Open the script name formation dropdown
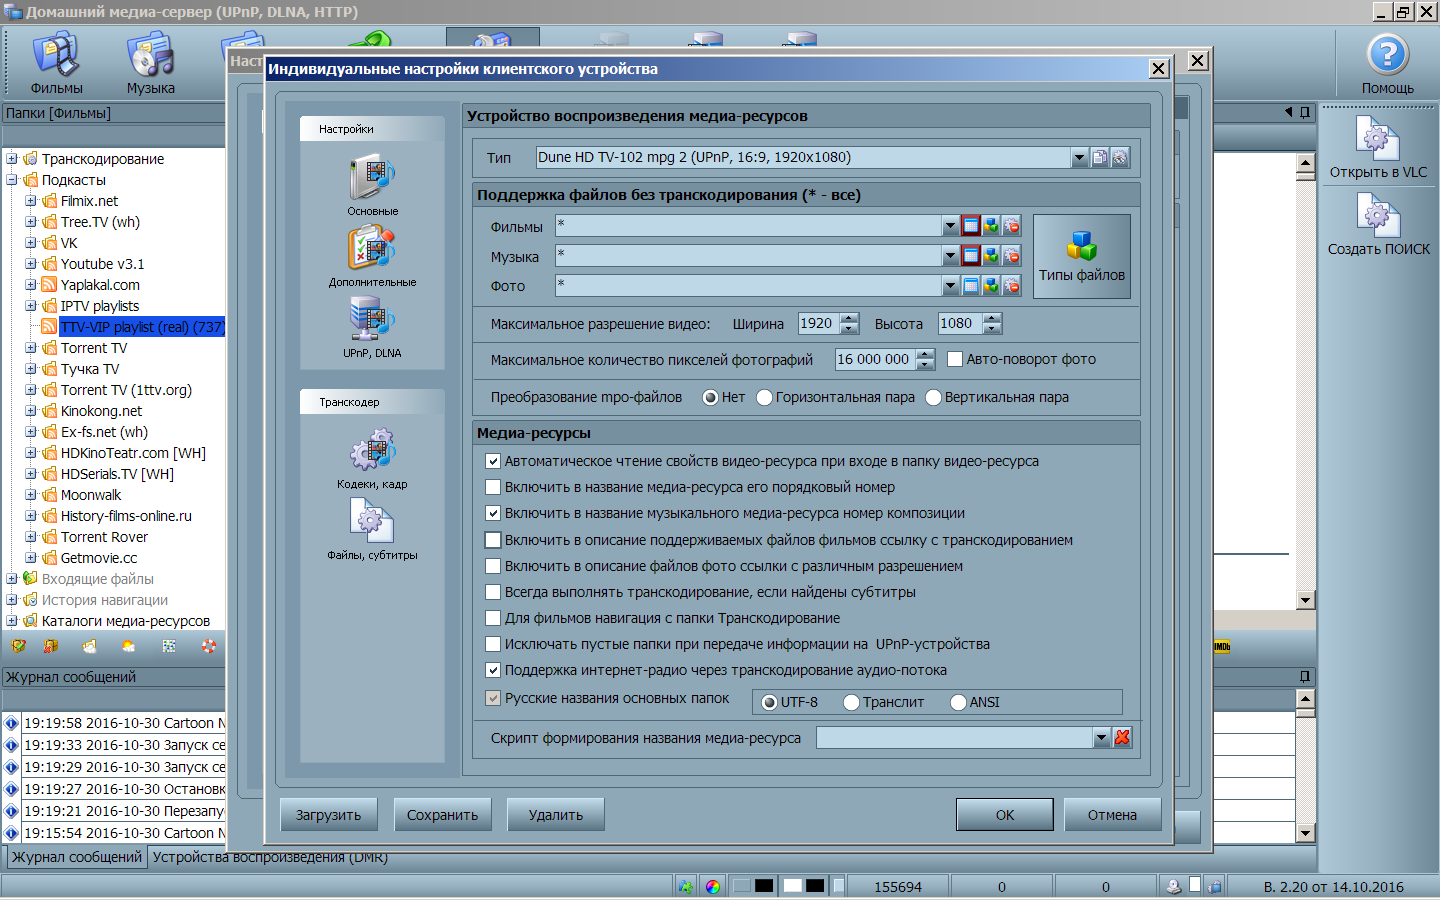1440x900 pixels. 1101,738
